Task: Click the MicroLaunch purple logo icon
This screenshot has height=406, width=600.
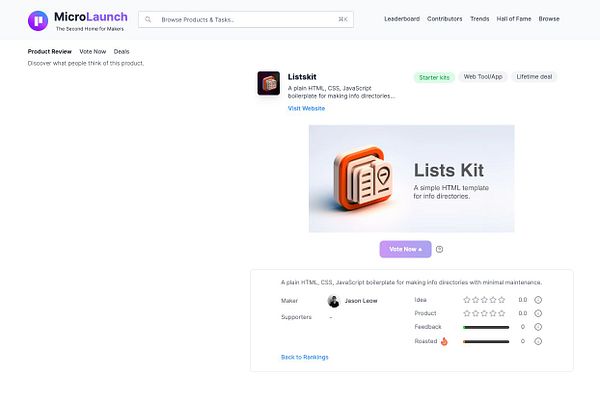Action: pos(38,21)
